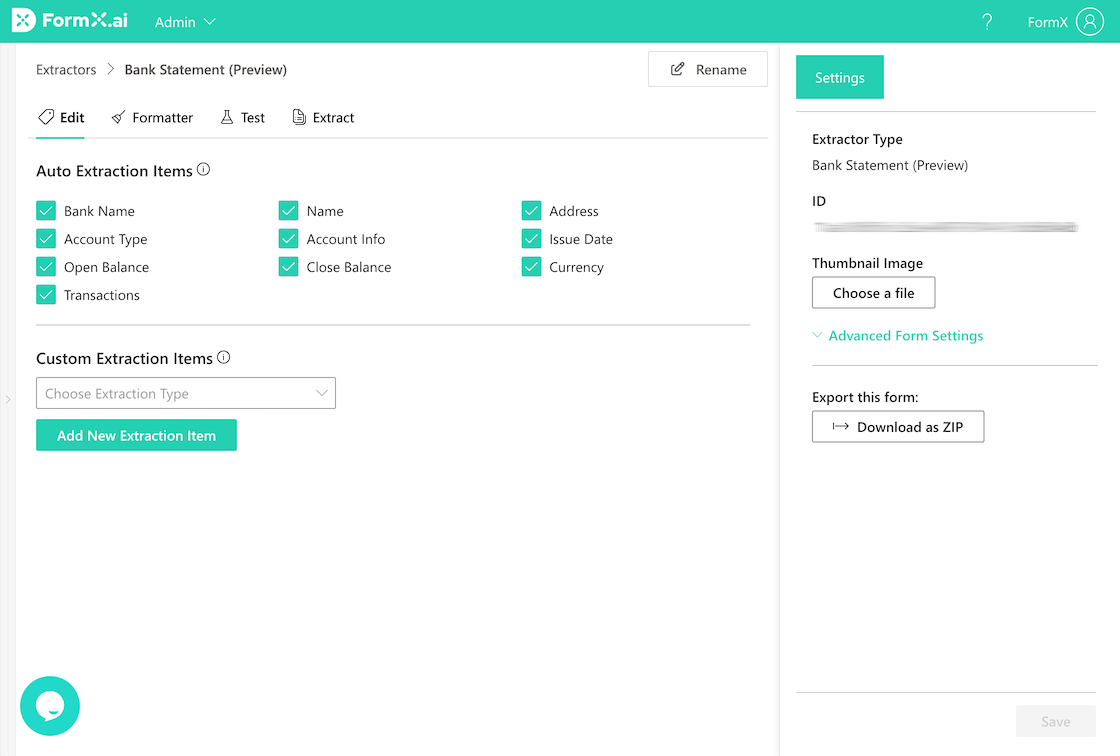The width and height of the screenshot is (1120, 756).
Task: Switch to the Test tab
Action: point(243,117)
